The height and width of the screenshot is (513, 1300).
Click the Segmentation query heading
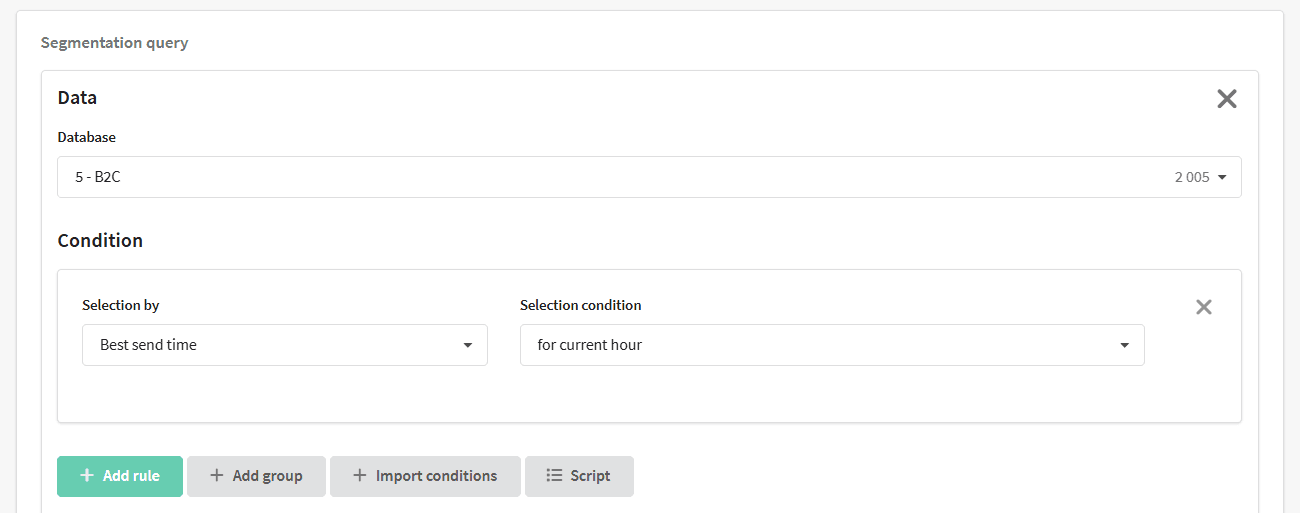click(114, 43)
